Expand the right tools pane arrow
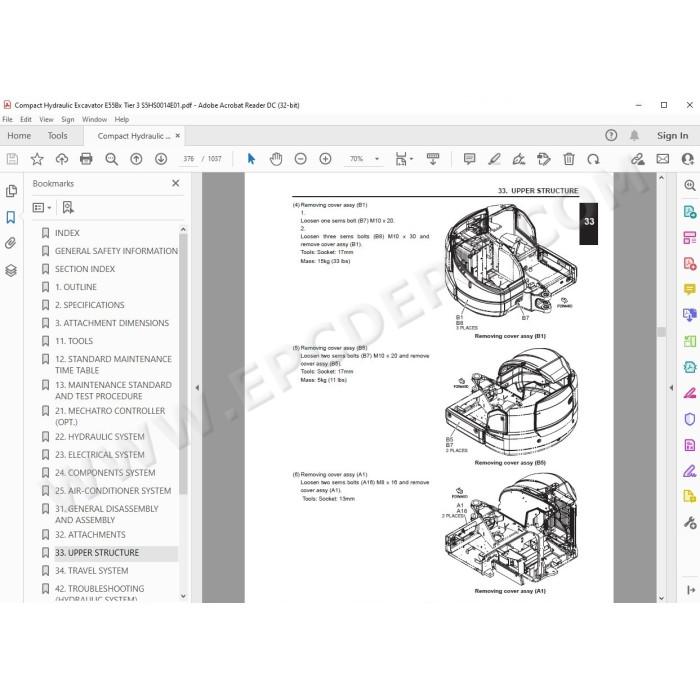This screenshot has width=700, height=700. pyautogui.click(x=671, y=388)
